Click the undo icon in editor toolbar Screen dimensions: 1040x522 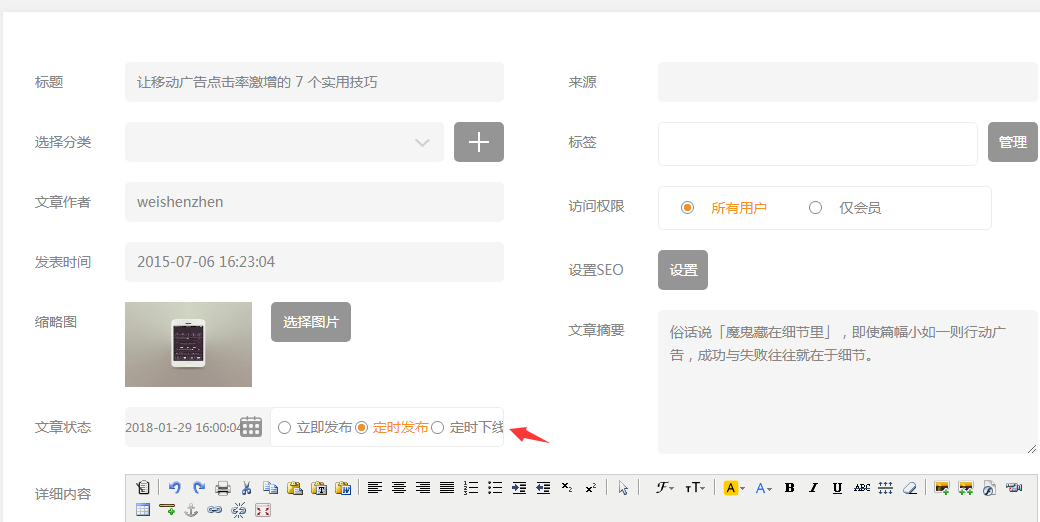[174, 488]
